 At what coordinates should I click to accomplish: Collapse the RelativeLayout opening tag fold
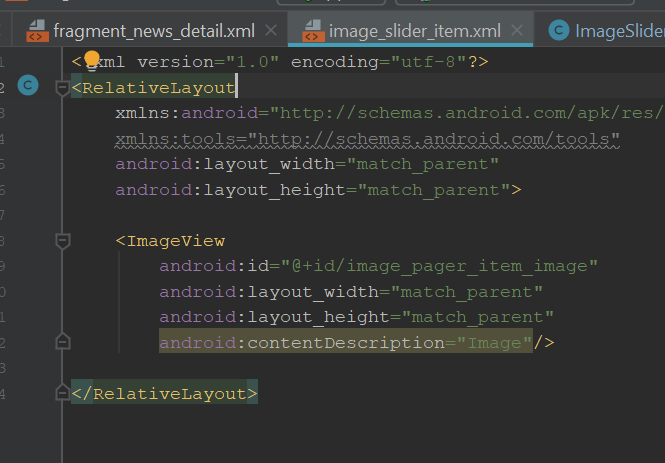[63, 87]
